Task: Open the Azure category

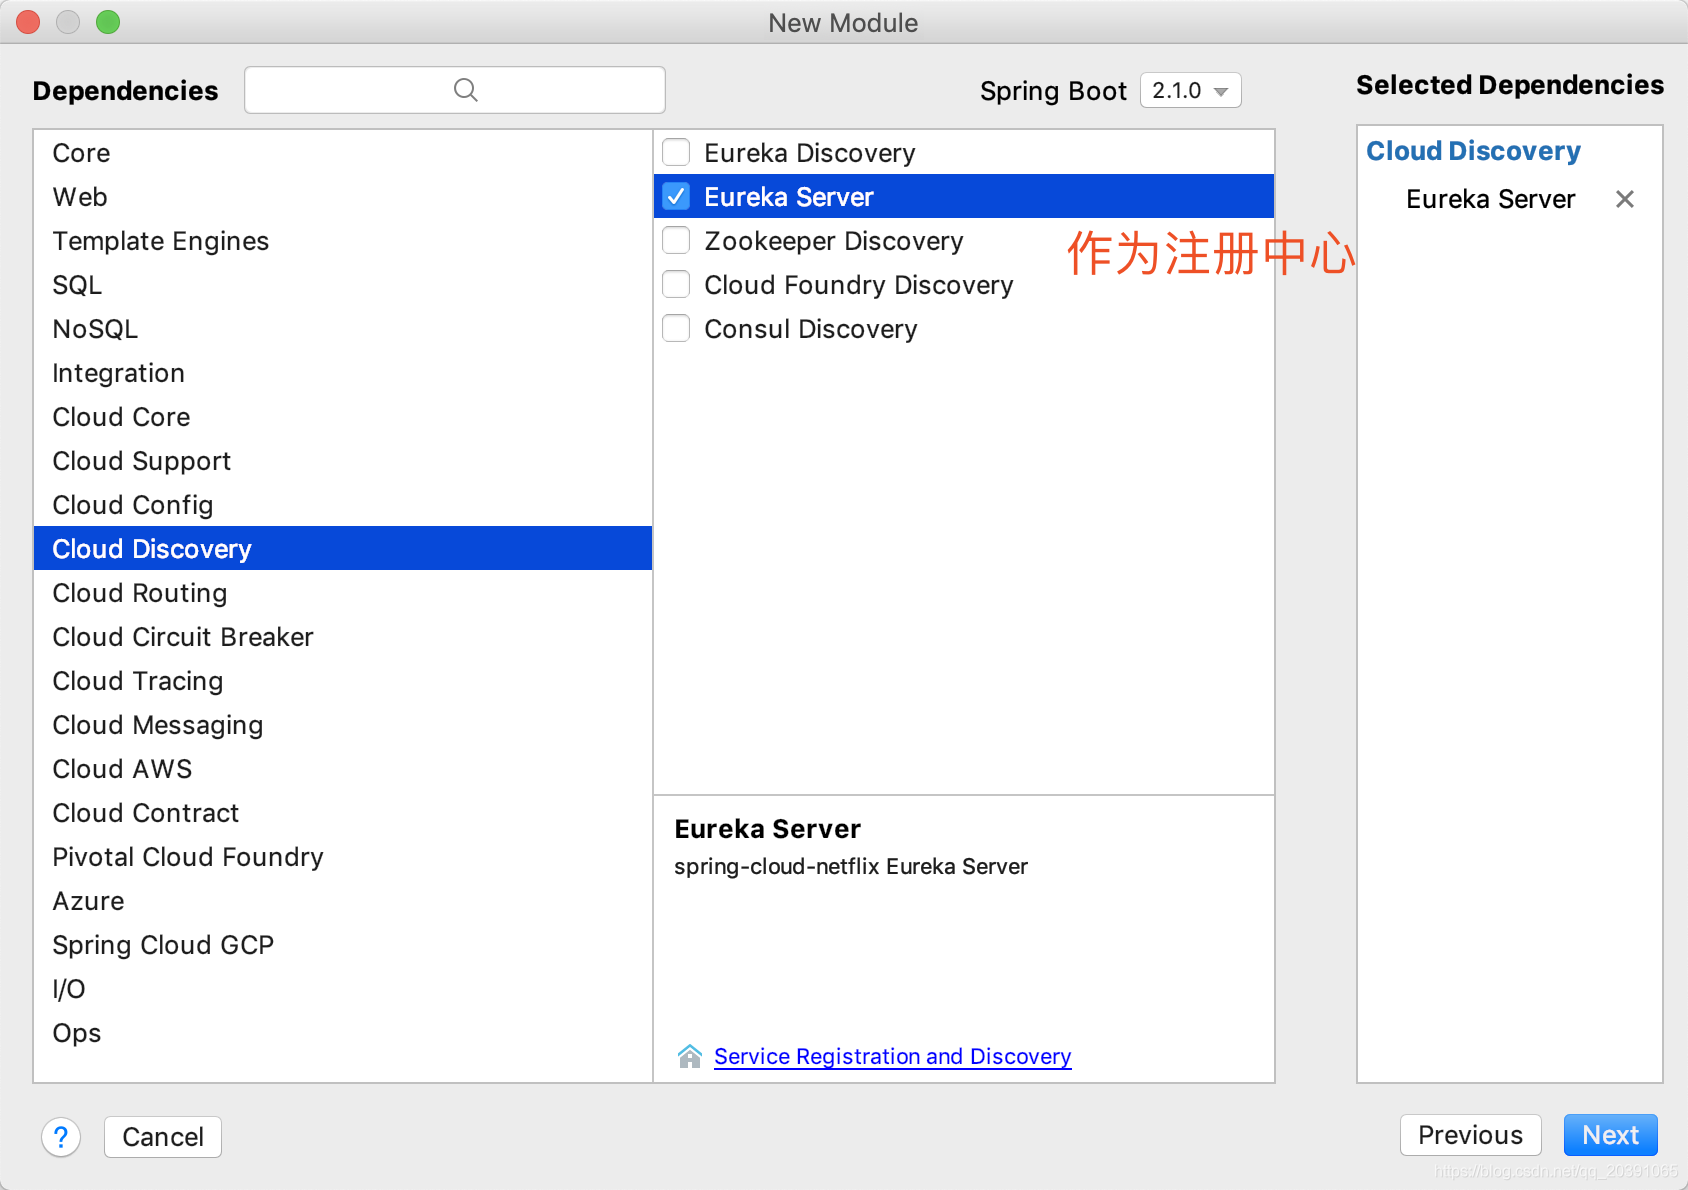Action: click(343, 901)
